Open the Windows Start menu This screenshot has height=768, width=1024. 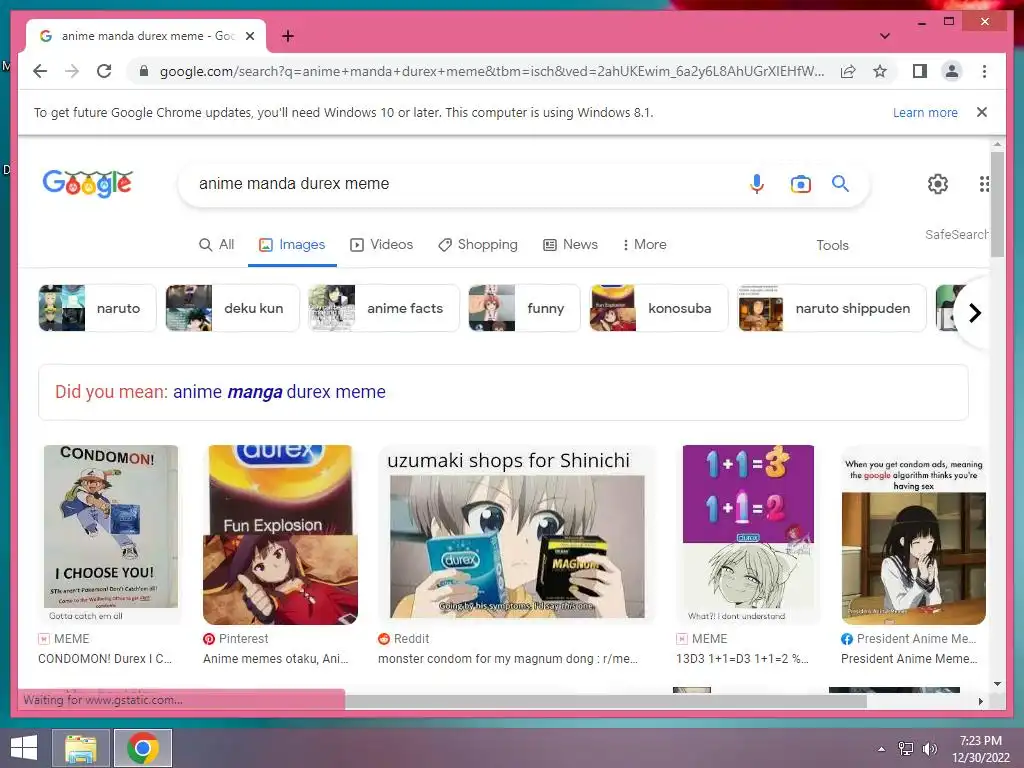pos(24,748)
